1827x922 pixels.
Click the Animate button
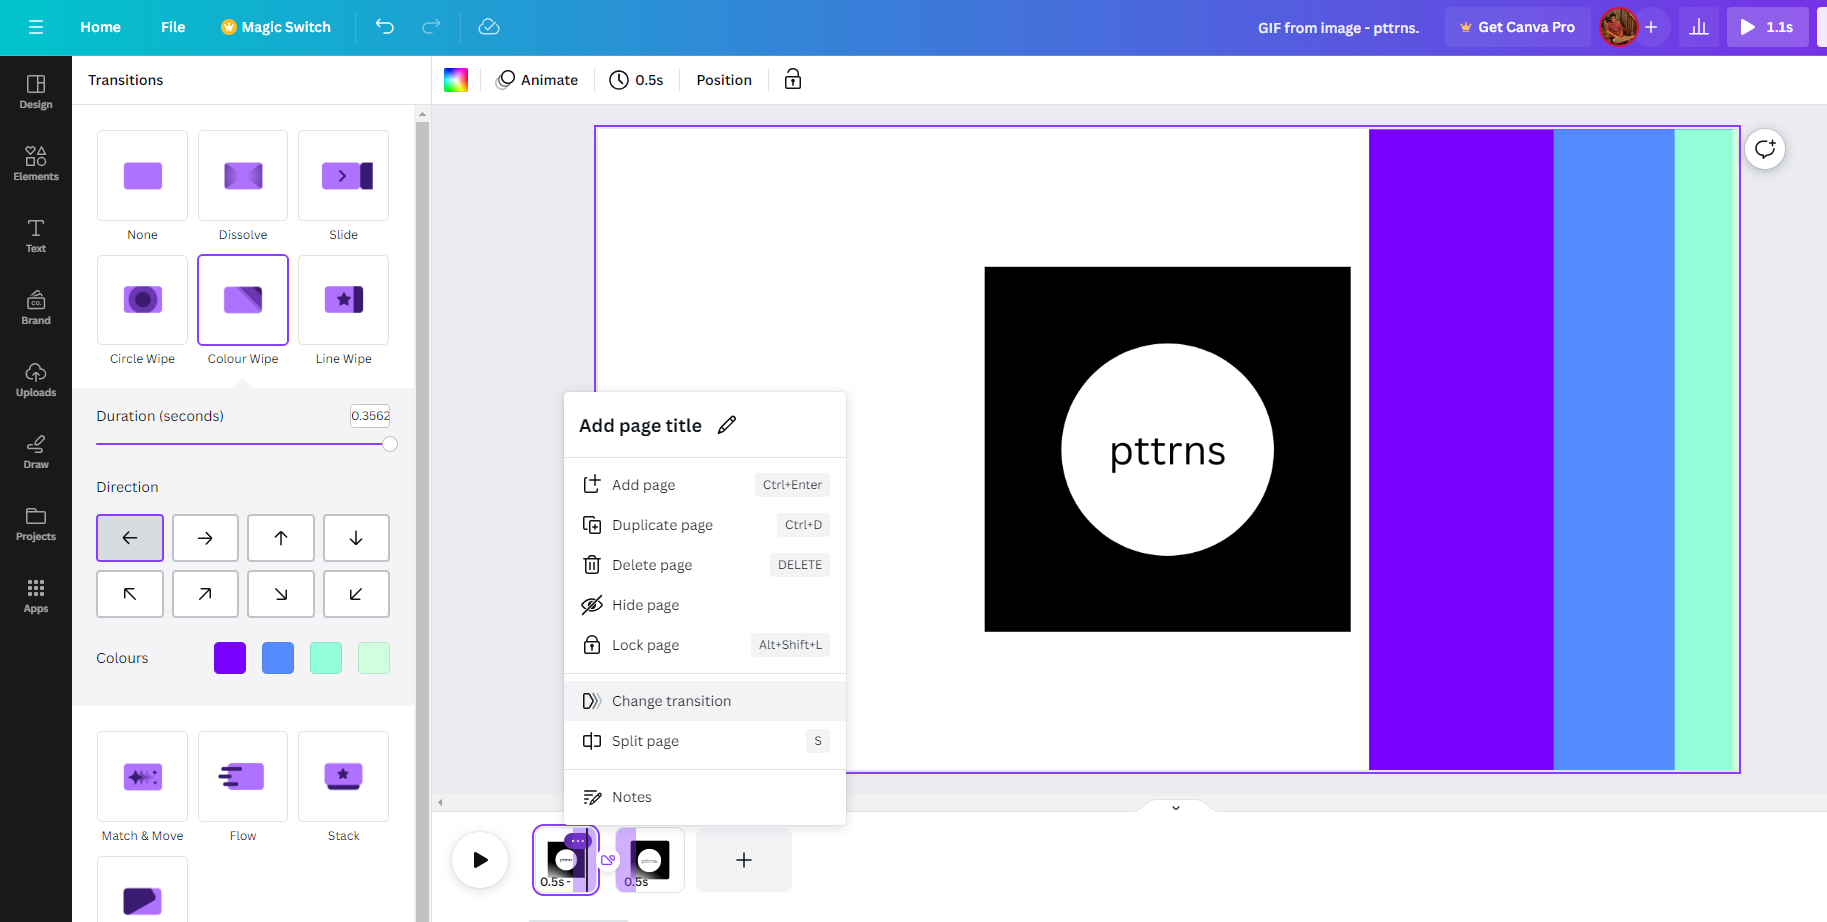tap(537, 80)
